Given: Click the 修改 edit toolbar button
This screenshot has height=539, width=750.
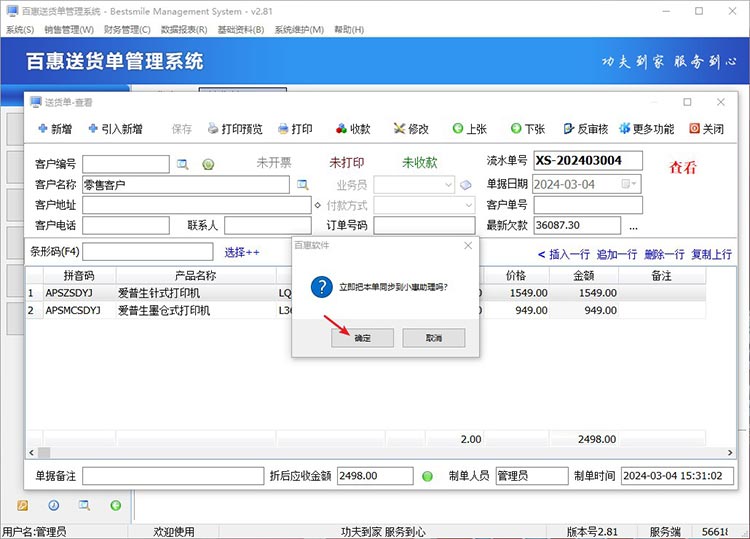Looking at the screenshot, I should [411, 129].
